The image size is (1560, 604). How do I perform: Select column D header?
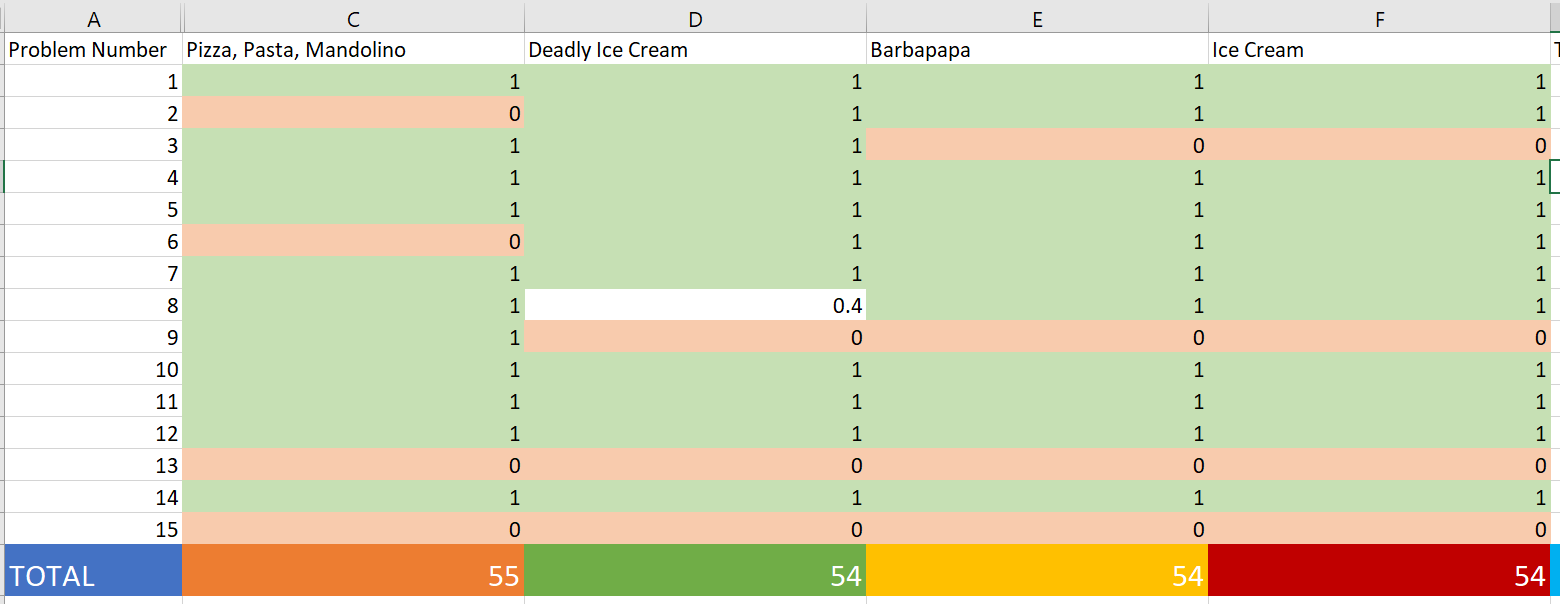click(695, 18)
